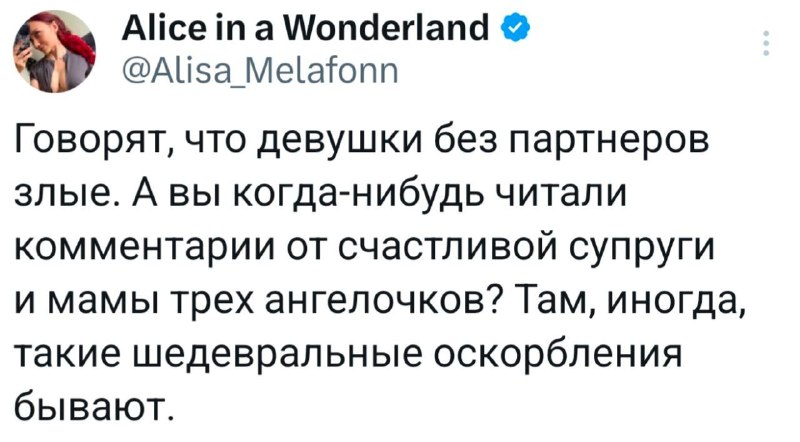
Task: Place cursor on the word "злые"
Action: point(61,193)
